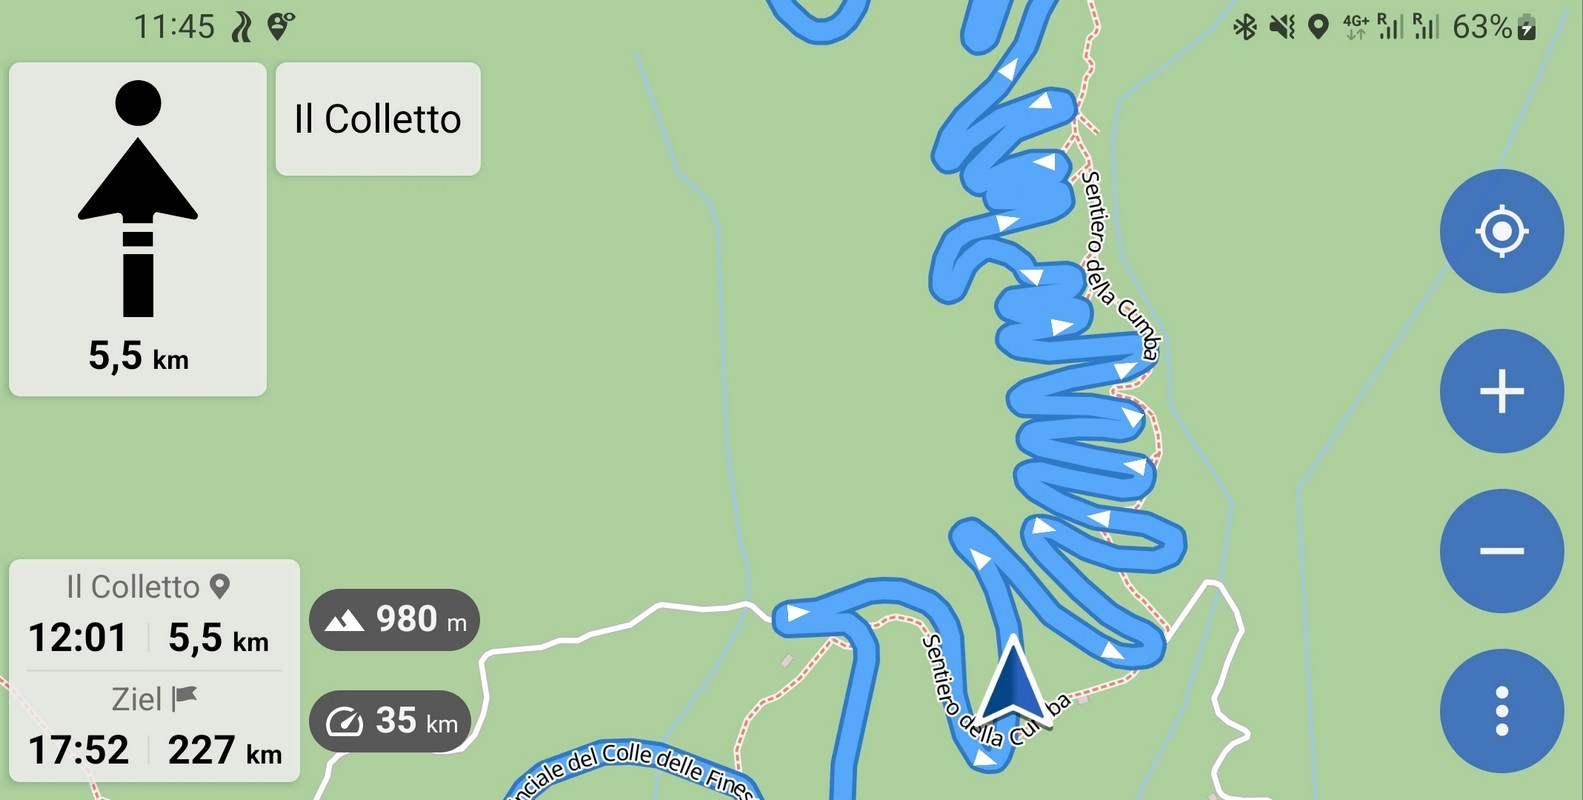Image resolution: width=1583 pixels, height=800 pixels.
Task: Tap the 17:52 arrival time
Action: tap(78, 750)
